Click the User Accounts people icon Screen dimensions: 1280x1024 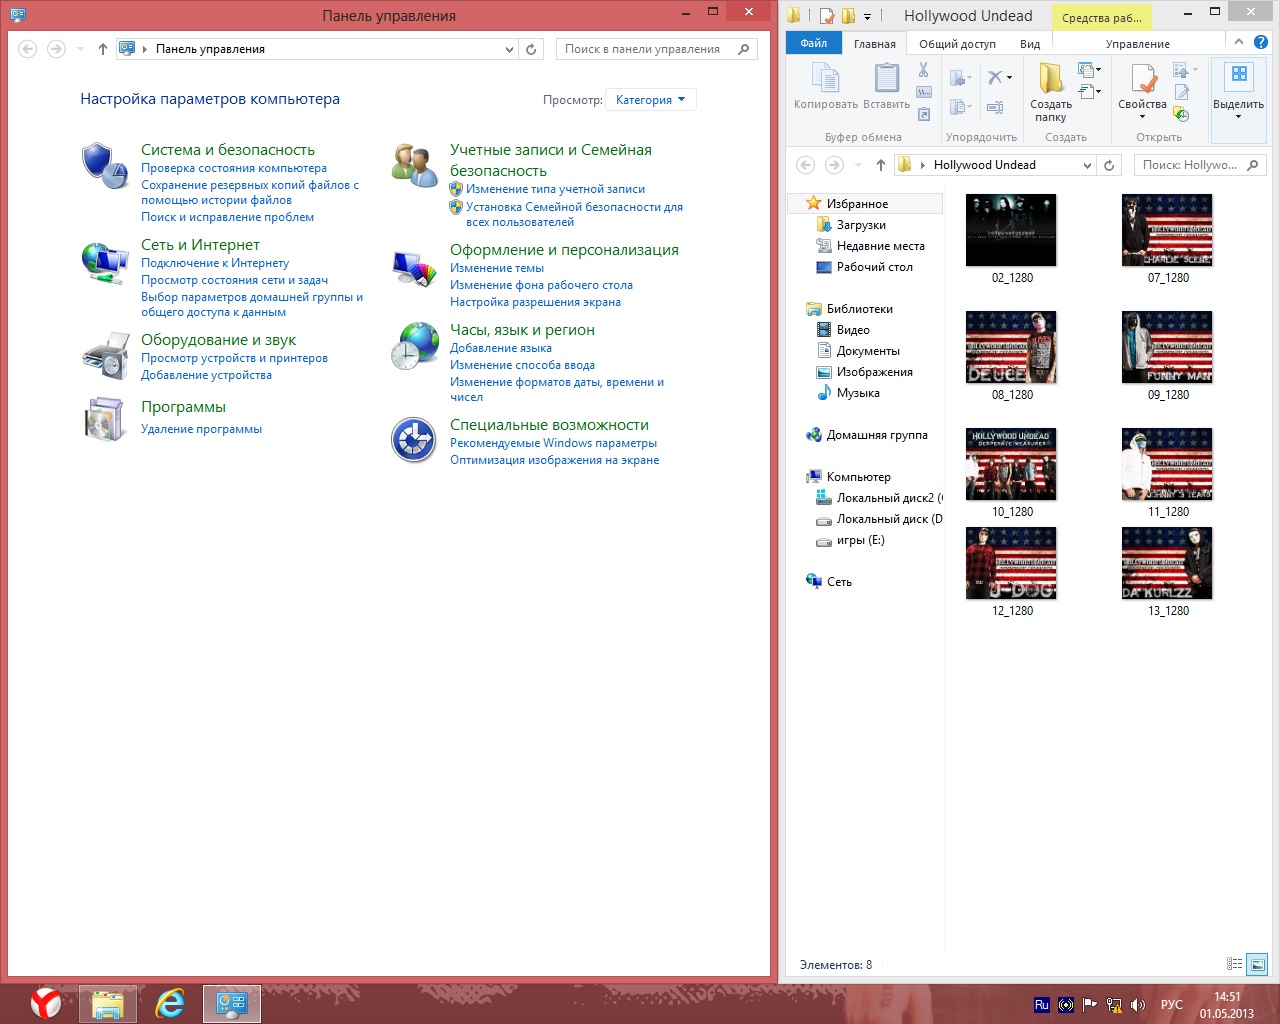[x=415, y=165]
